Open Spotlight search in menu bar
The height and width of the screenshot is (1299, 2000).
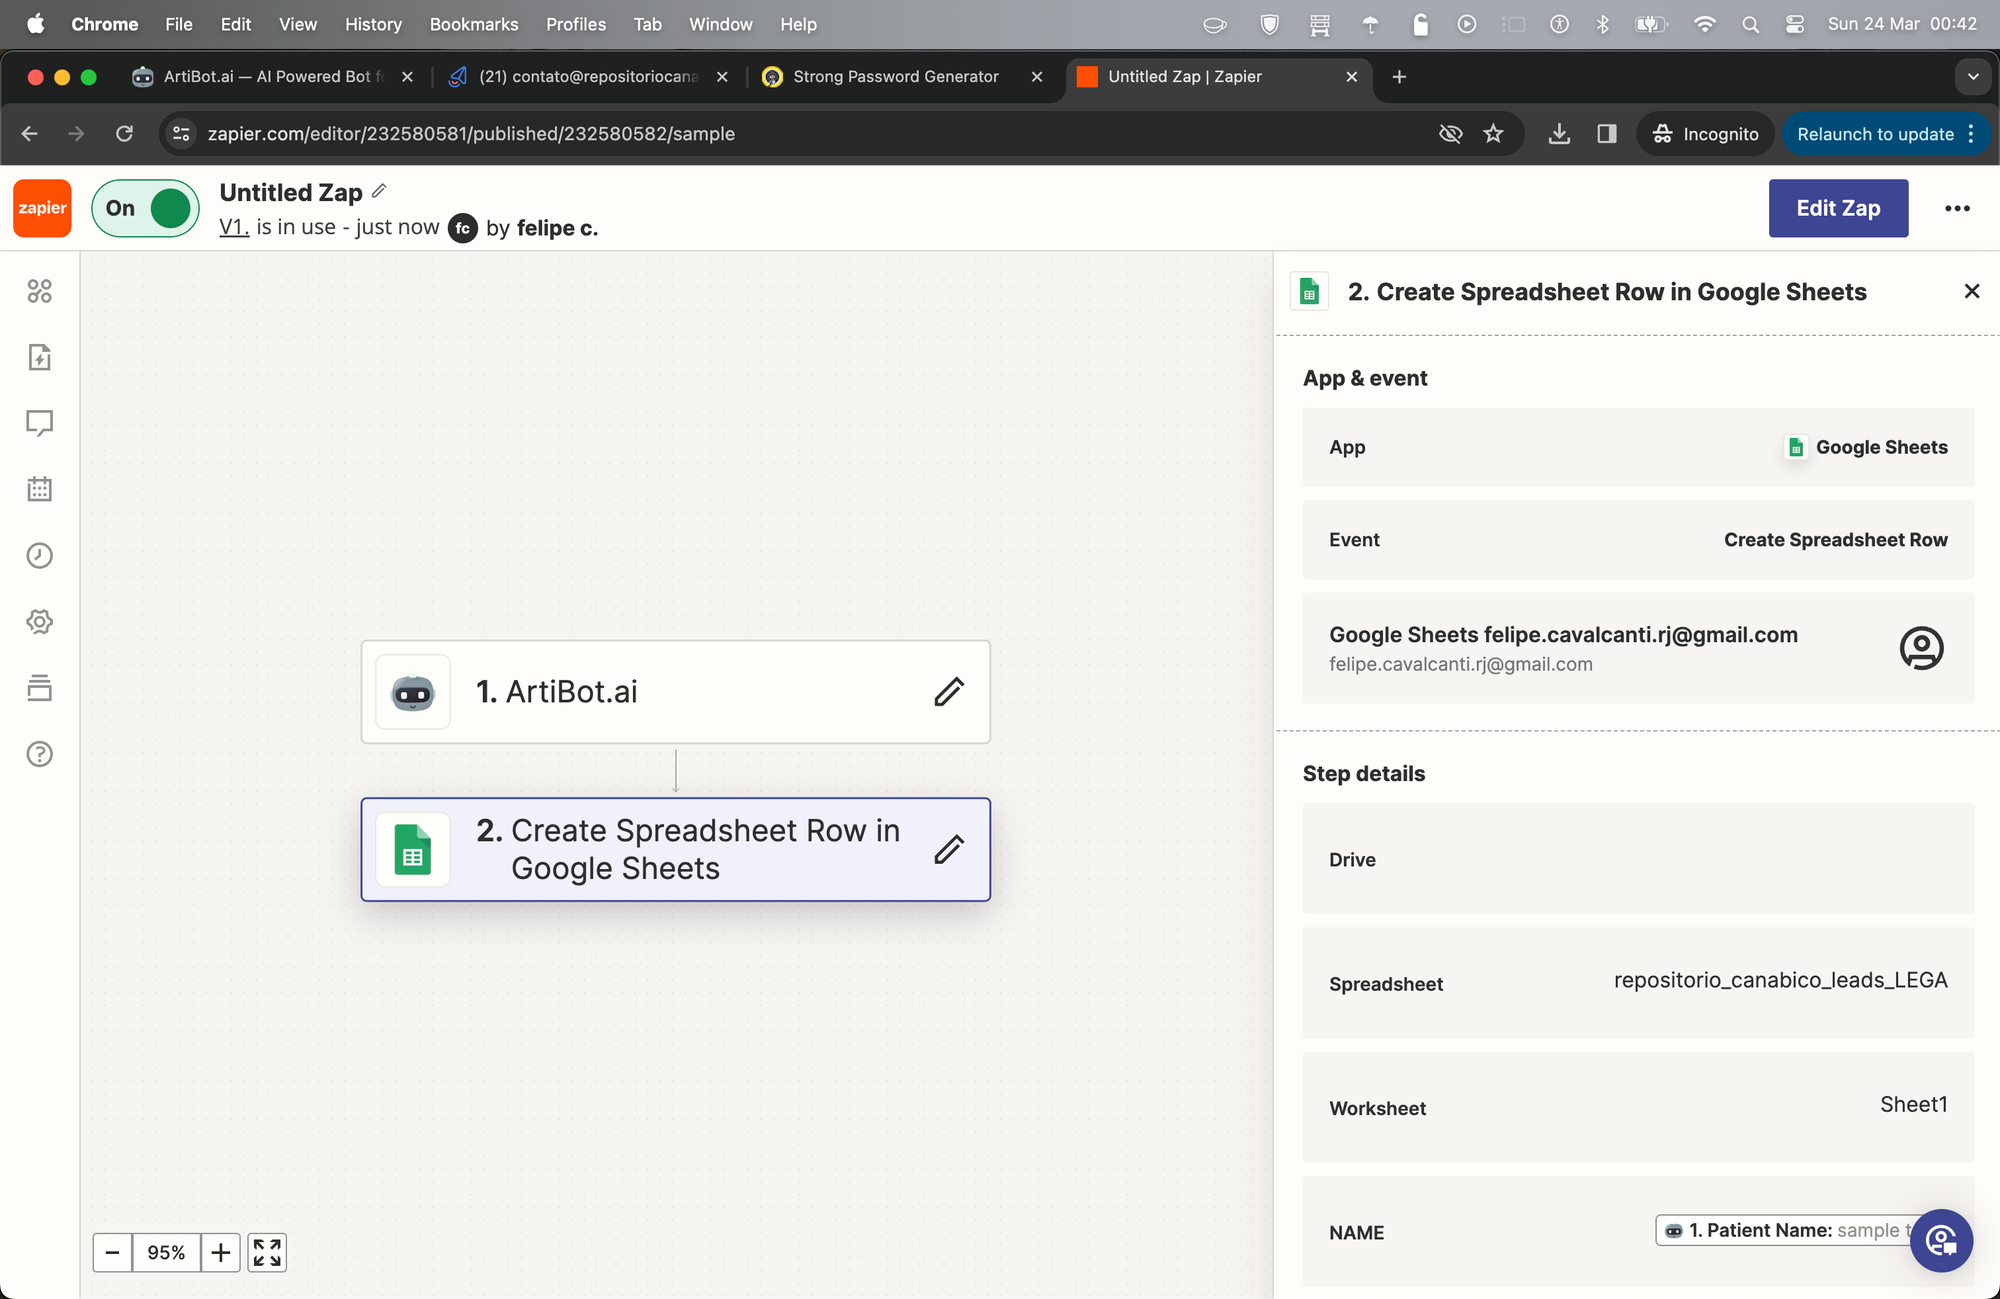tap(1750, 24)
